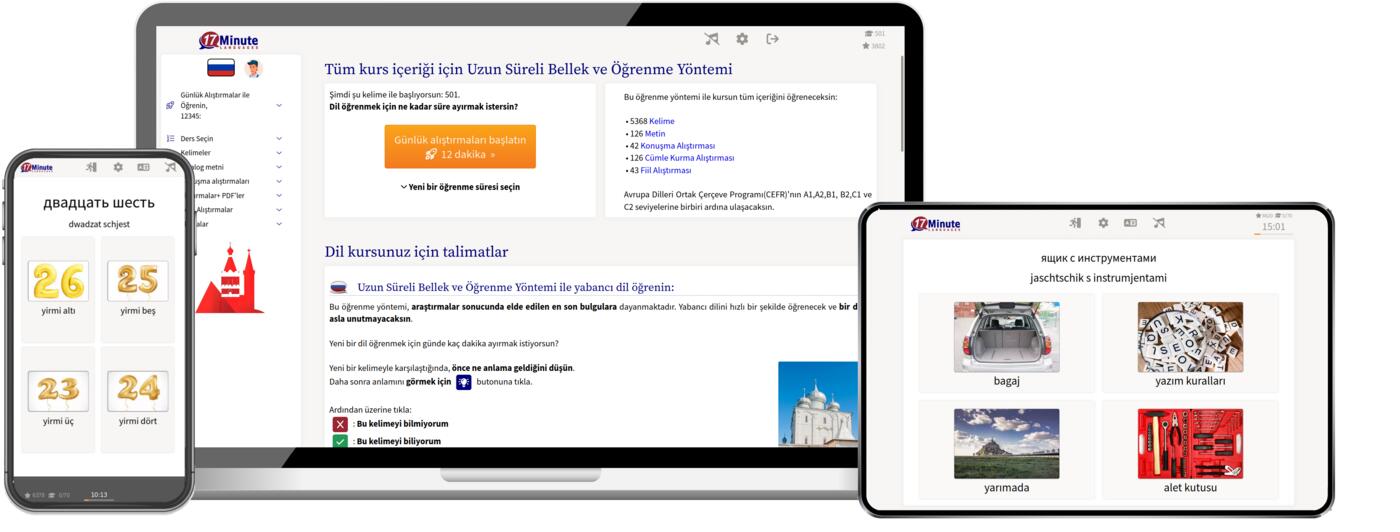Open settings gear on phone header
Screen dimensions: 1400x532
point(118,167)
